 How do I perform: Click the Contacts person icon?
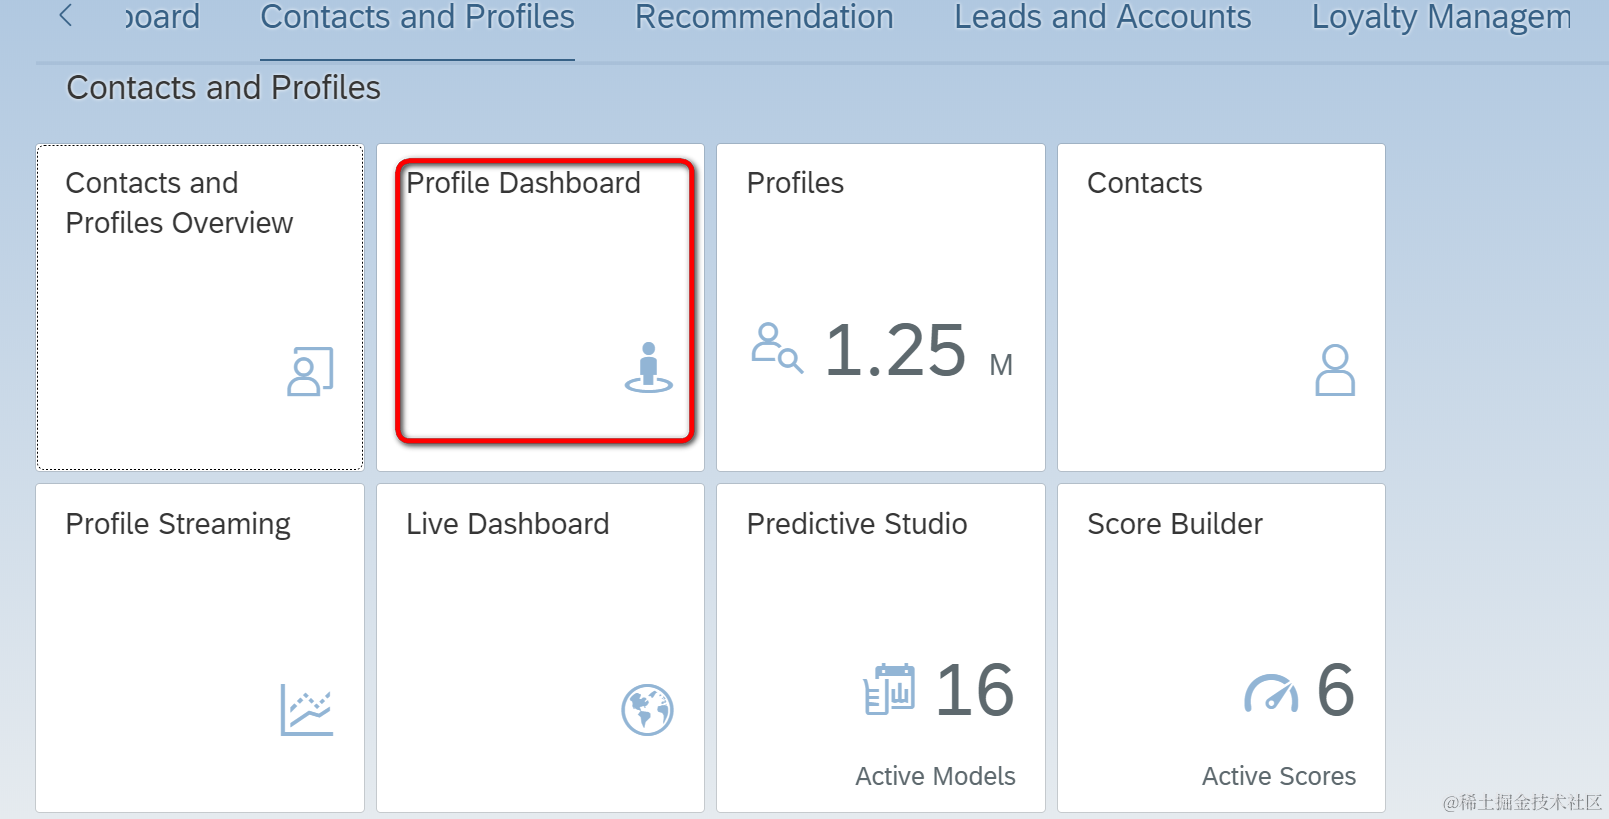1335,370
